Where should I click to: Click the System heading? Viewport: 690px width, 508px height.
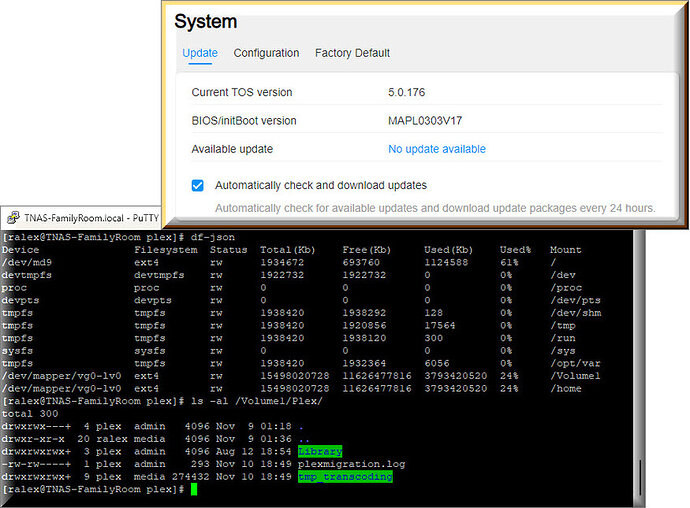(206, 22)
